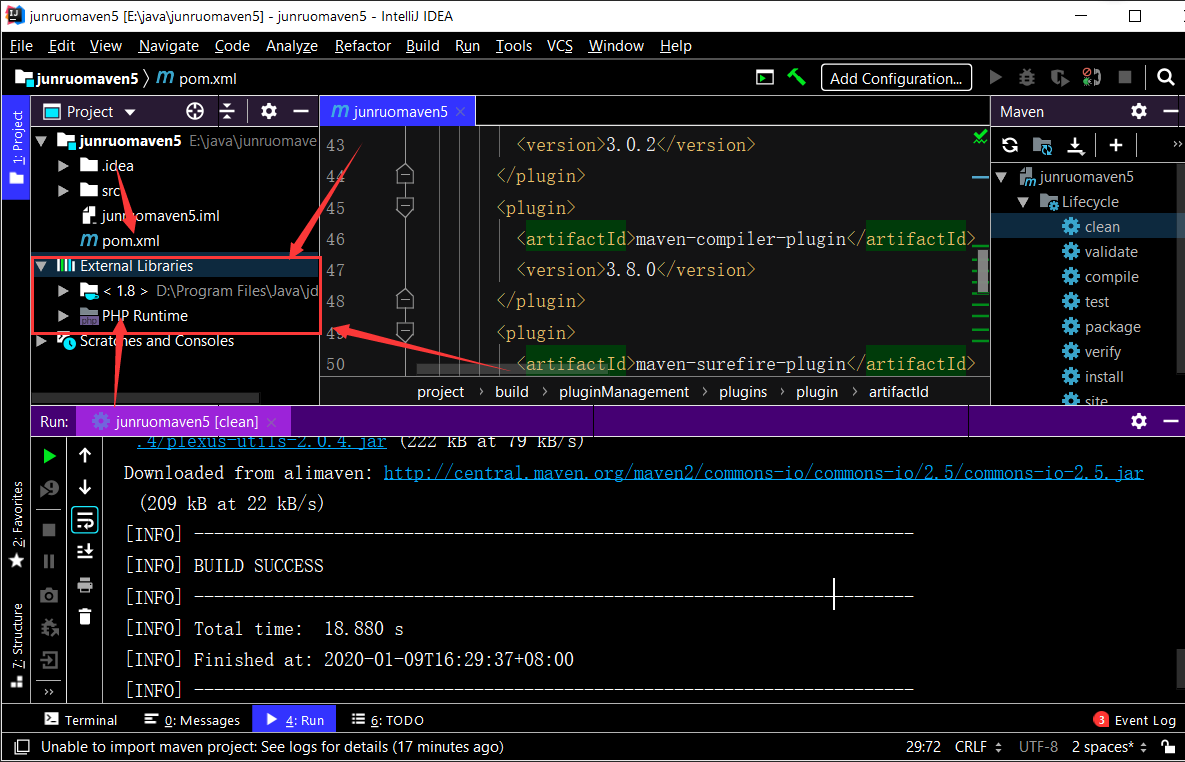Switch to the Terminal tool tab
1185x762 pixels.
tap(81, 720)
